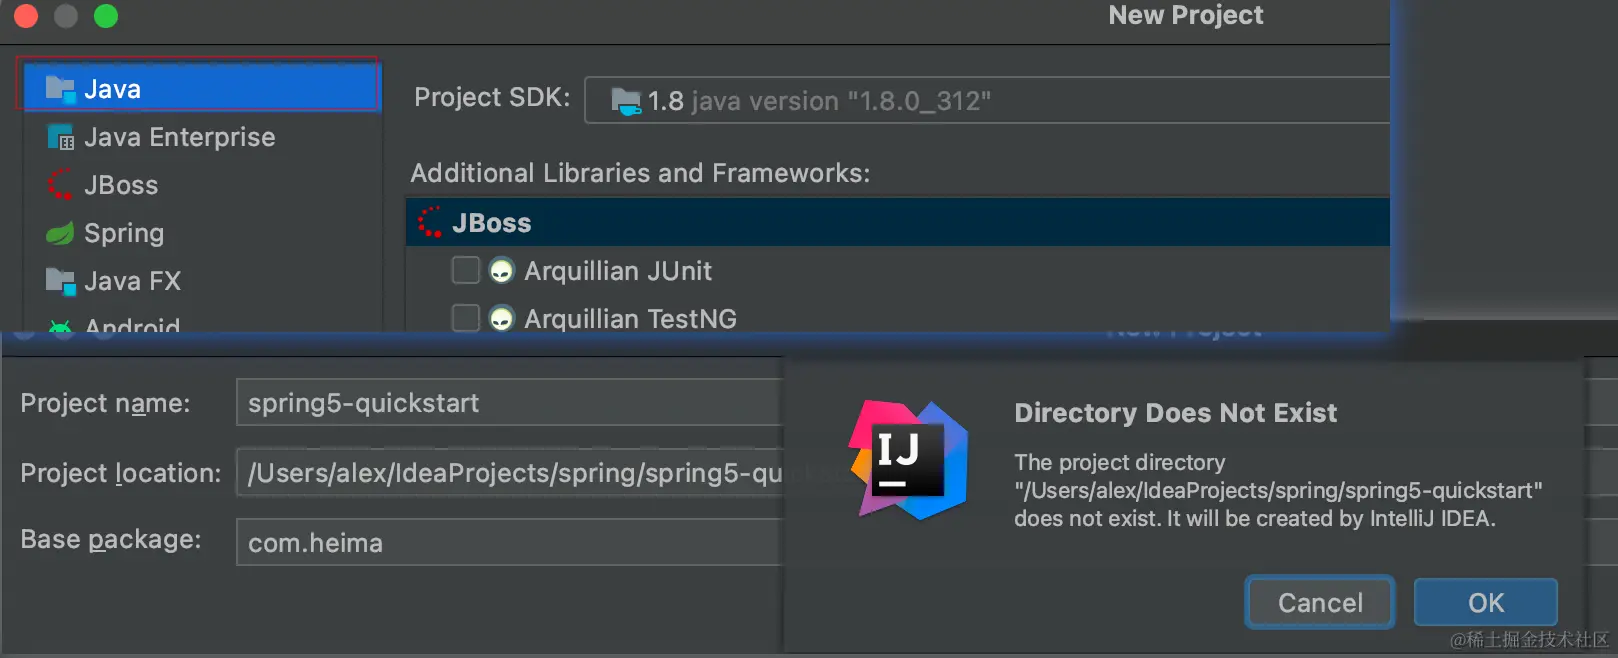This screenshot has height=658, width=1618.
Task: Click the Java folder icon
Action: click(x=60, y=89)
